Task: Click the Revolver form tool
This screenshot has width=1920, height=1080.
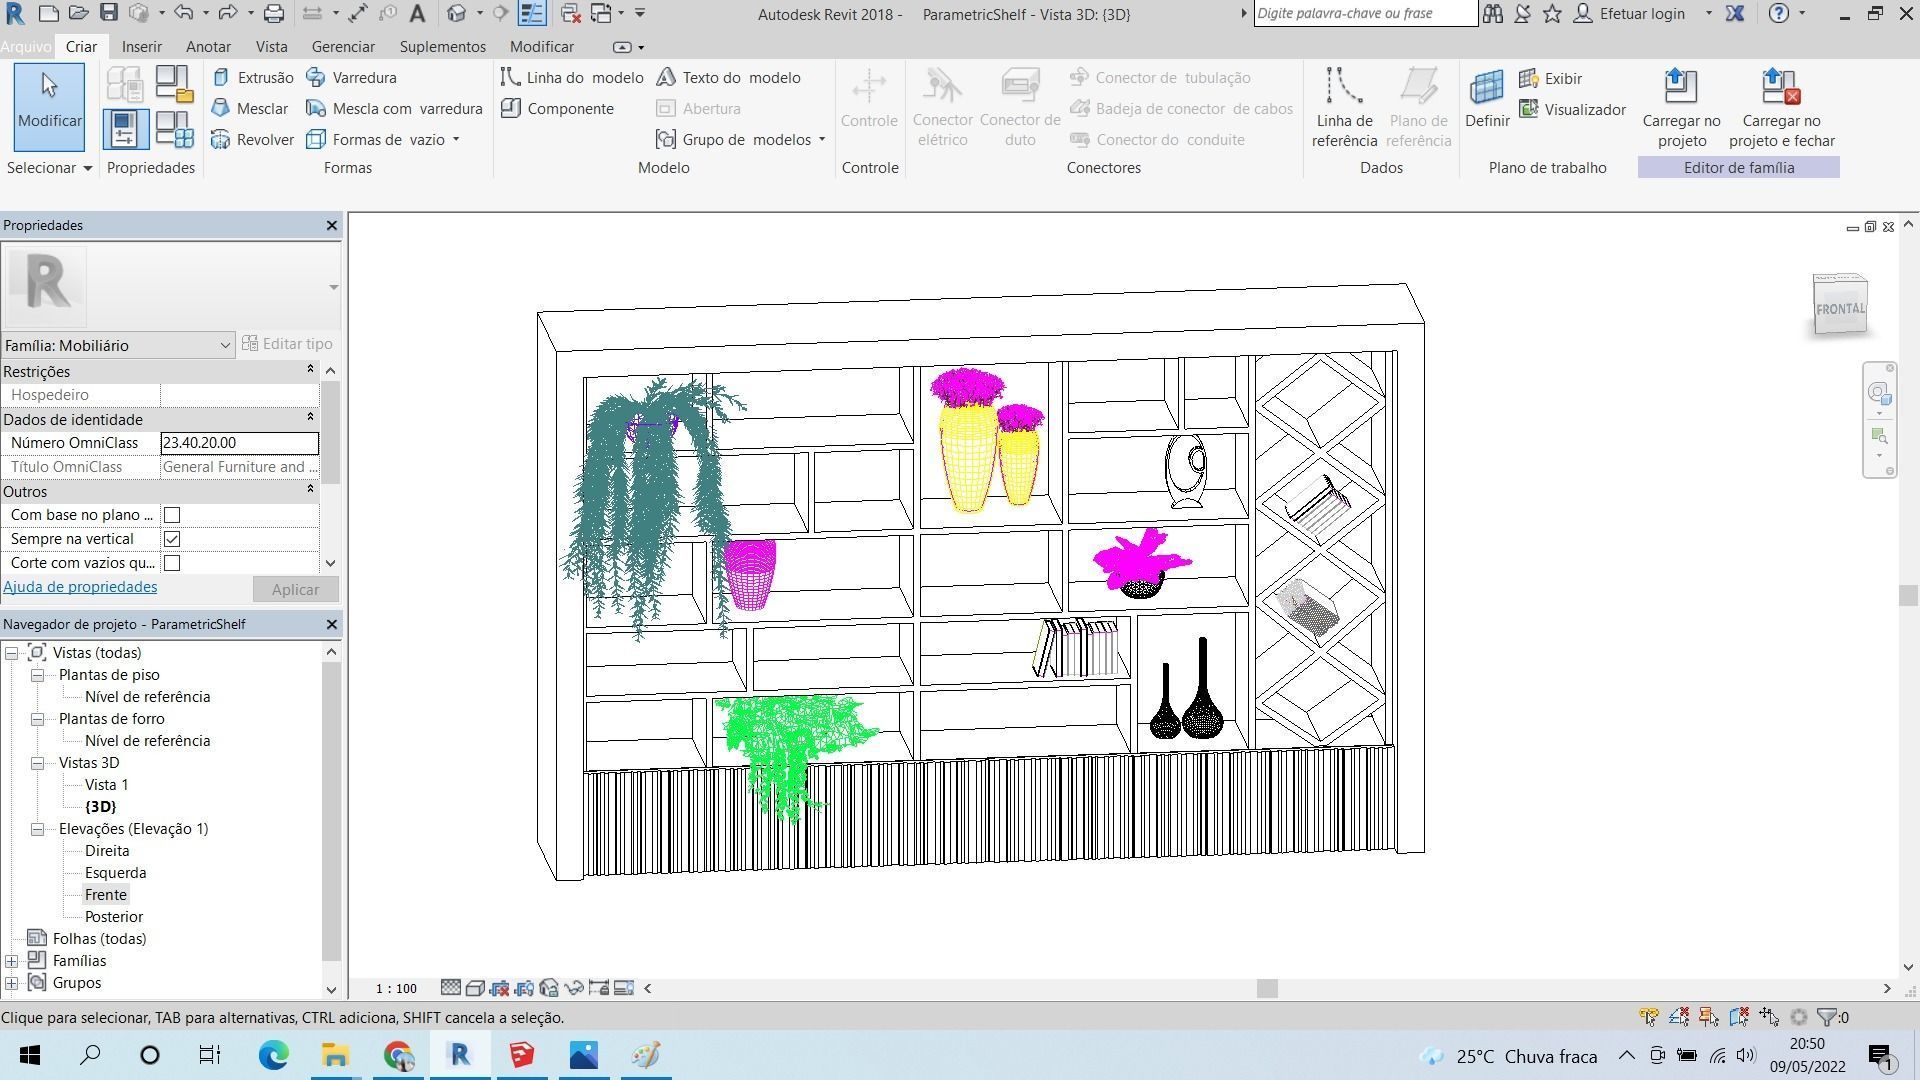Action: pos(253,140)
